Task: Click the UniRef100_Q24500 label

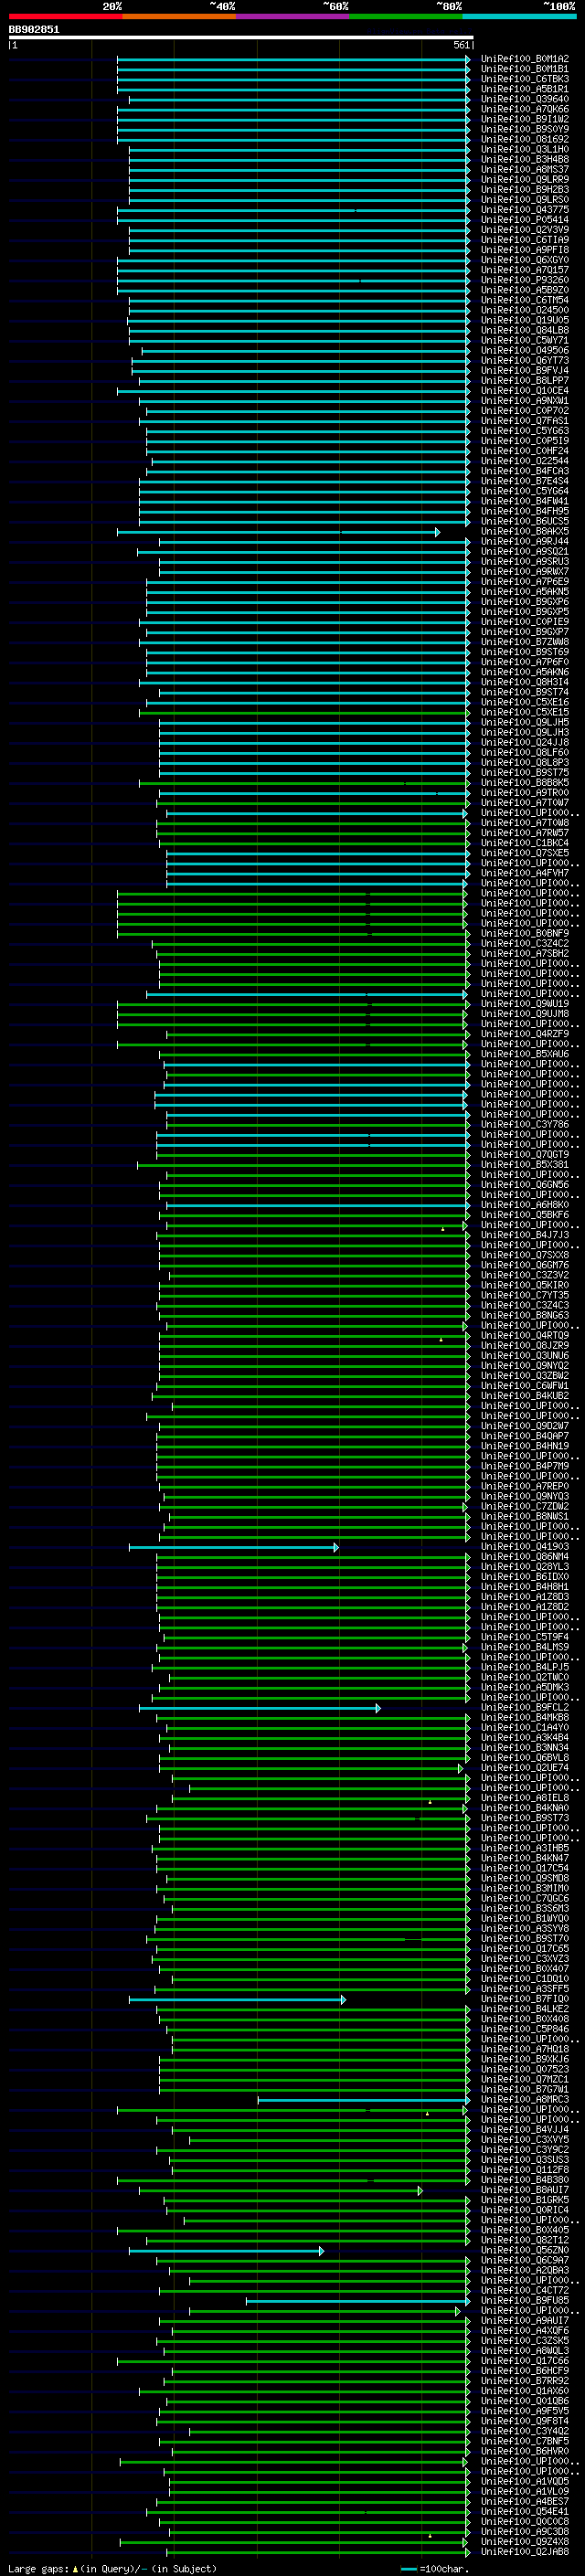Action: coord(524,310)
